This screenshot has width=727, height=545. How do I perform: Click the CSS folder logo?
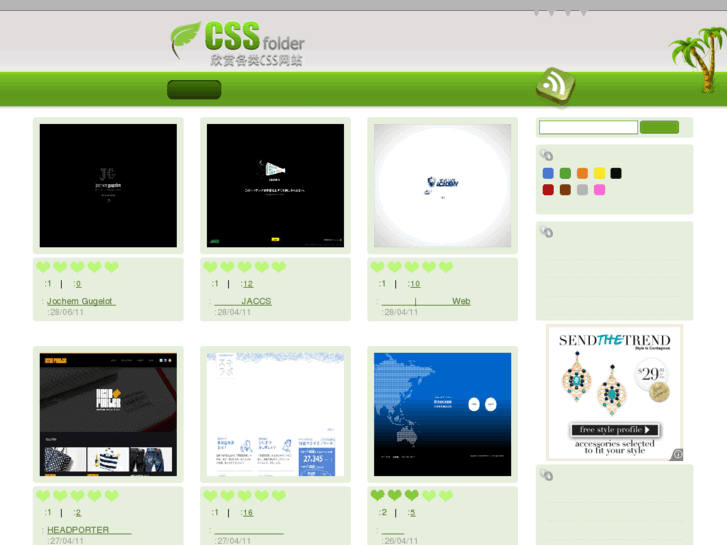(x=238, y=44)
